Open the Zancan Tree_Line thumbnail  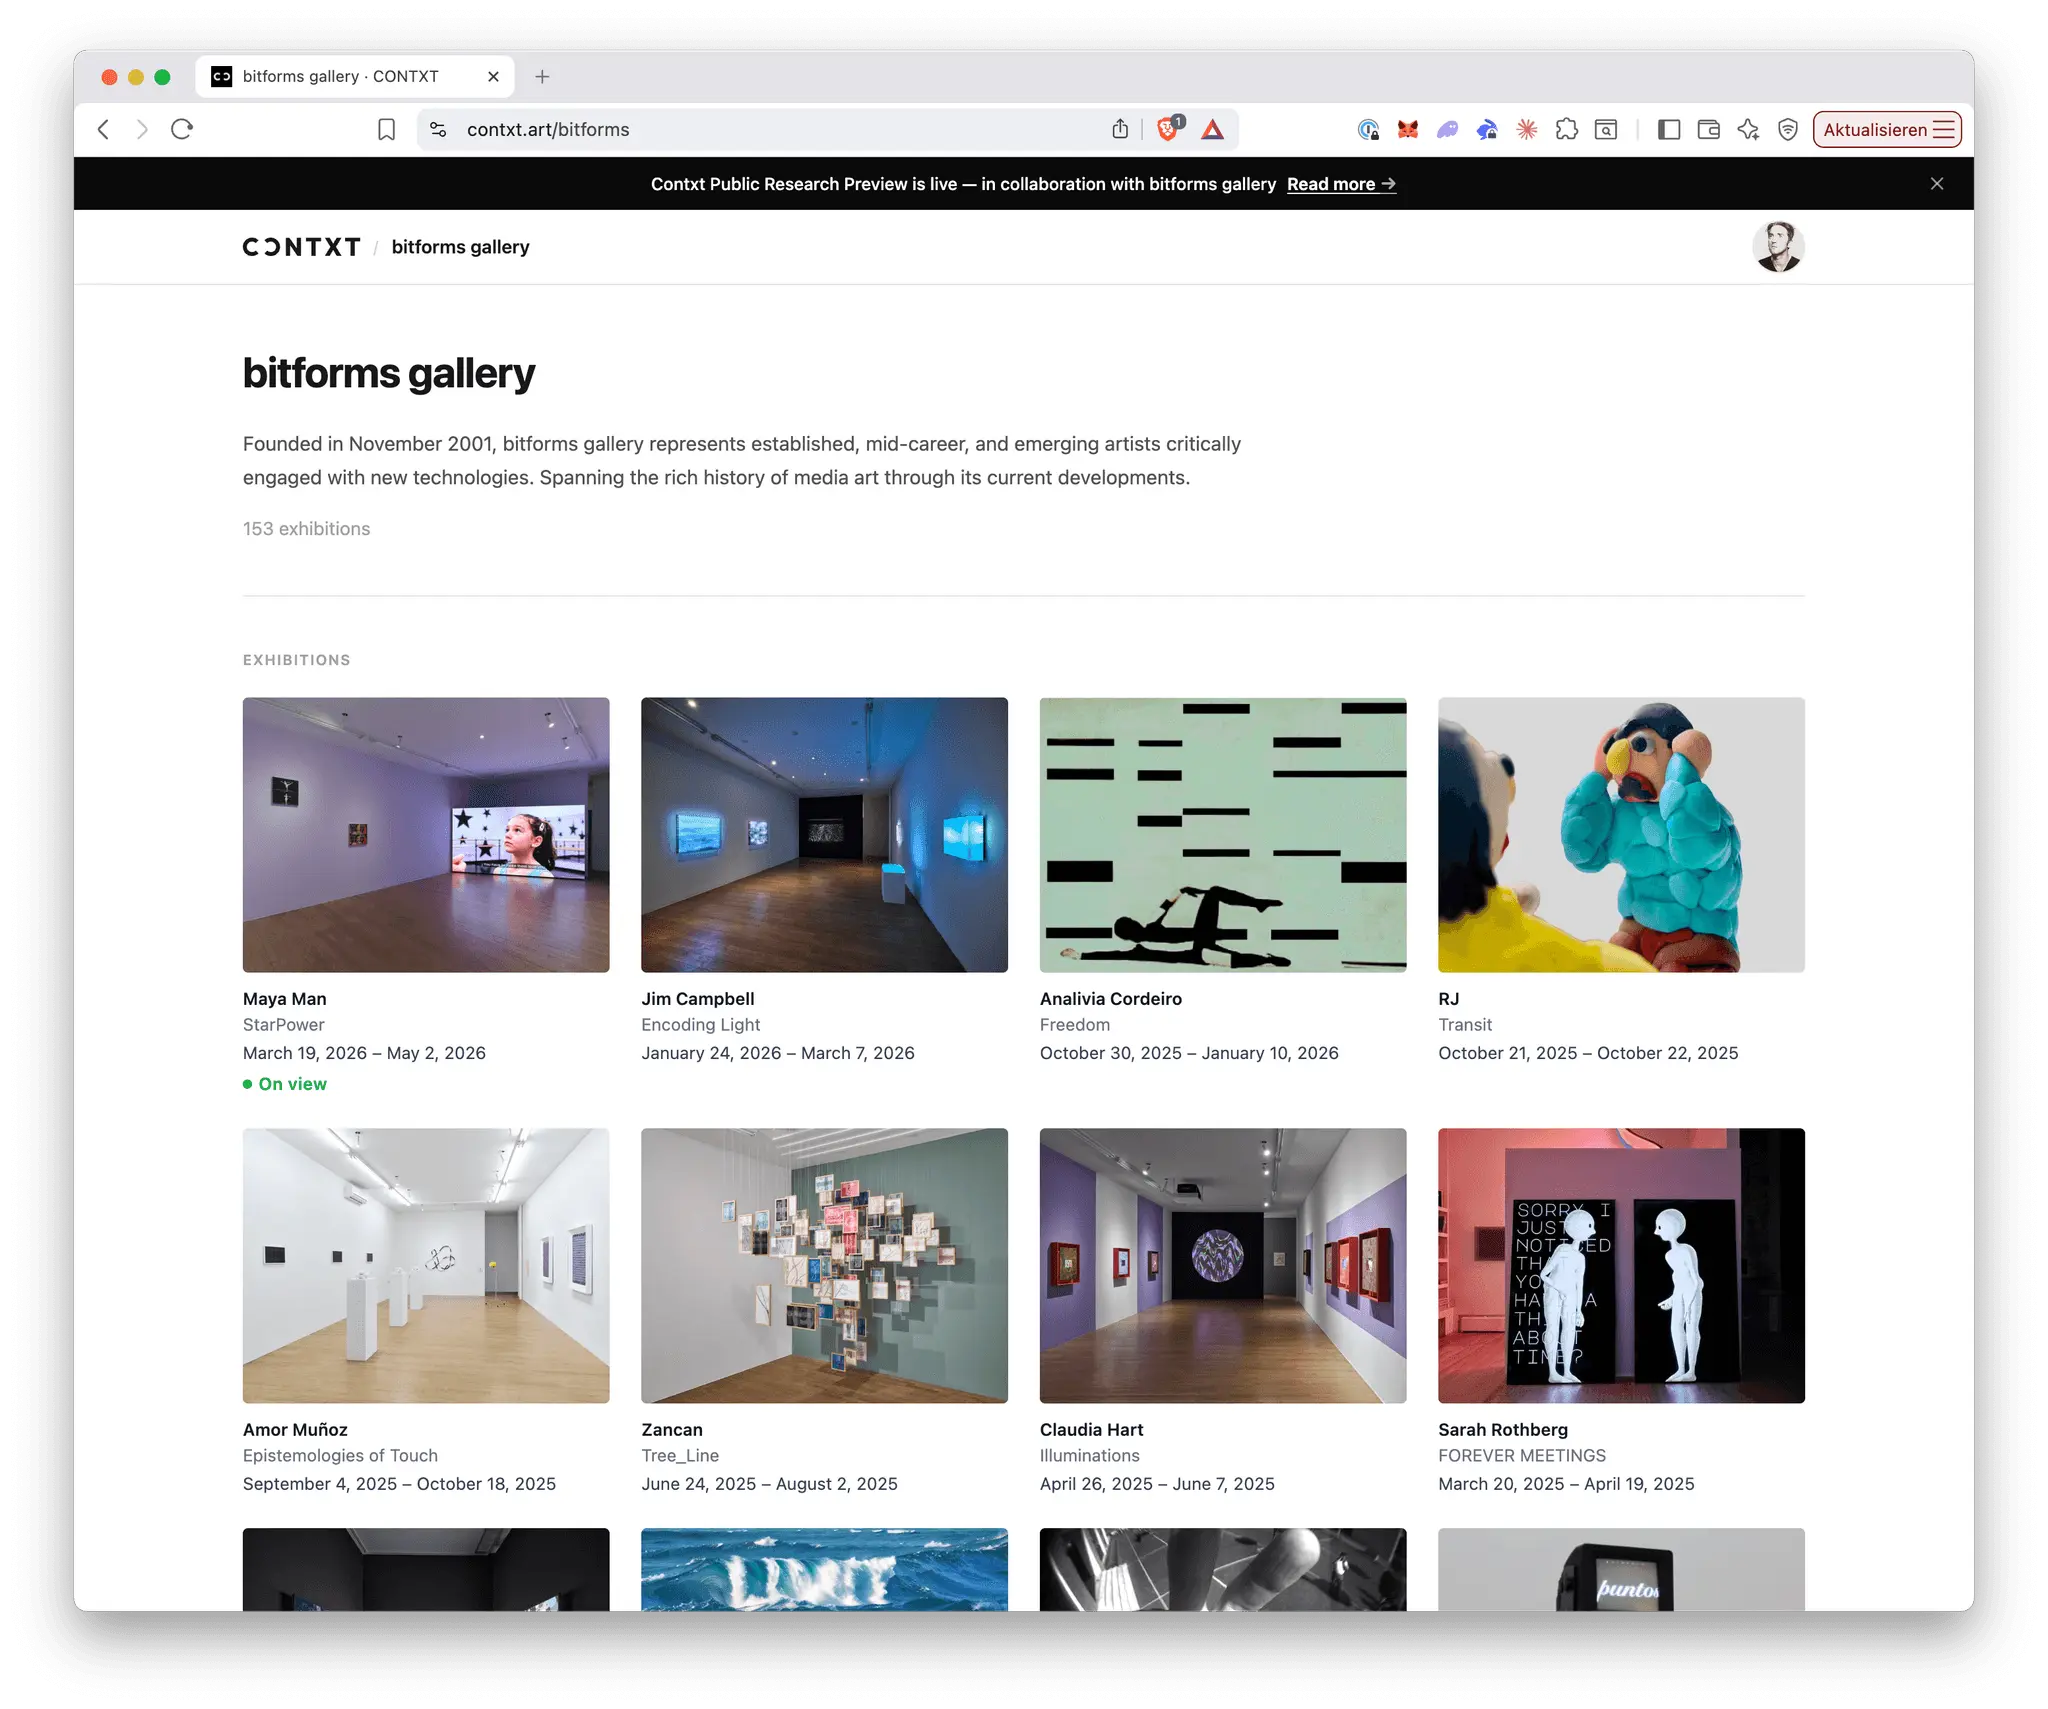(x=824, y=1266)
